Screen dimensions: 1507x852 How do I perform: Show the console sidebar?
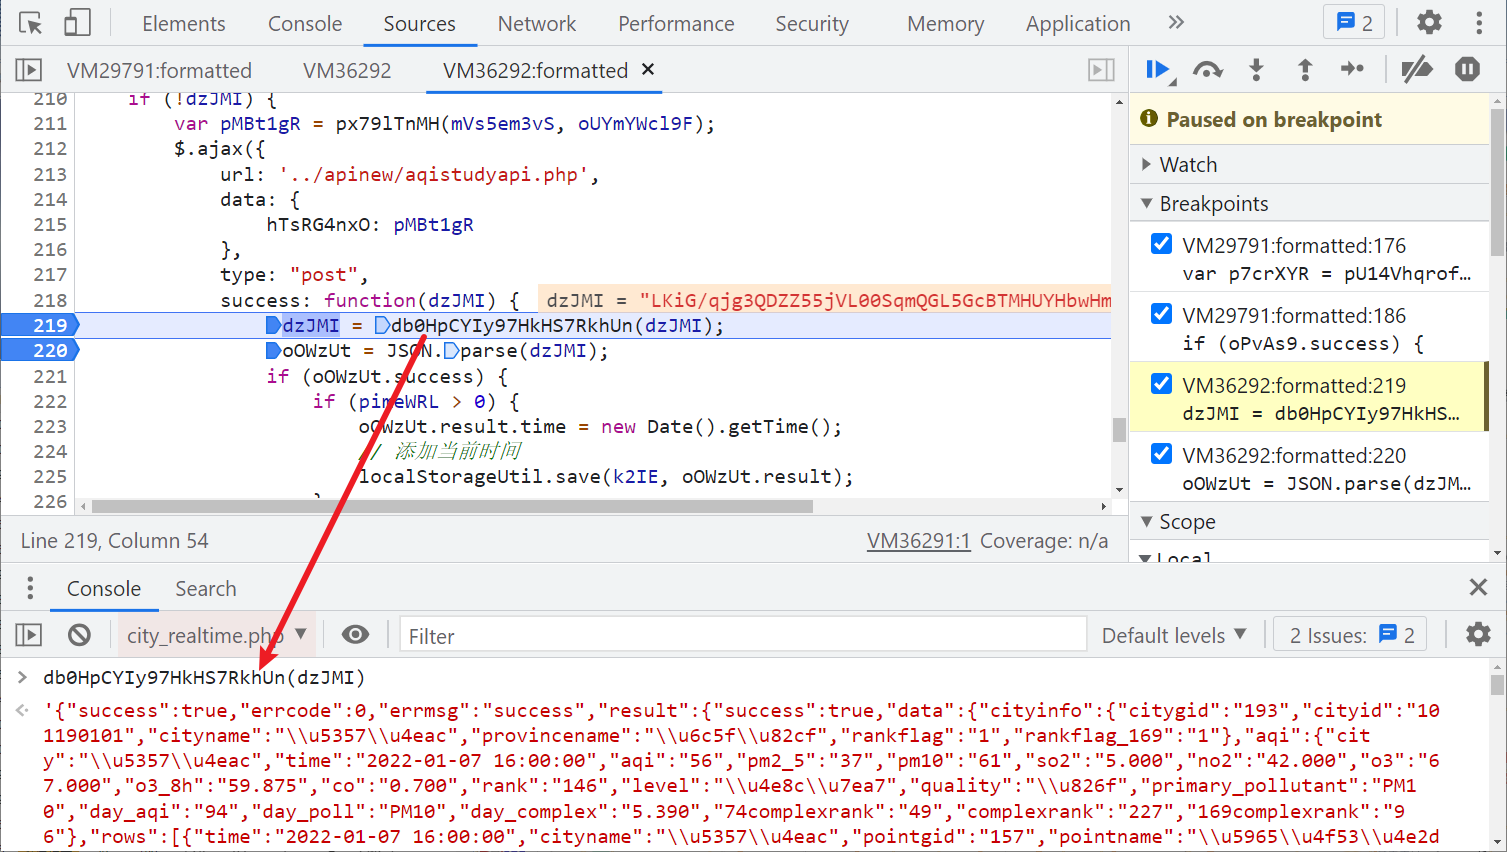[x=28, y=635]
